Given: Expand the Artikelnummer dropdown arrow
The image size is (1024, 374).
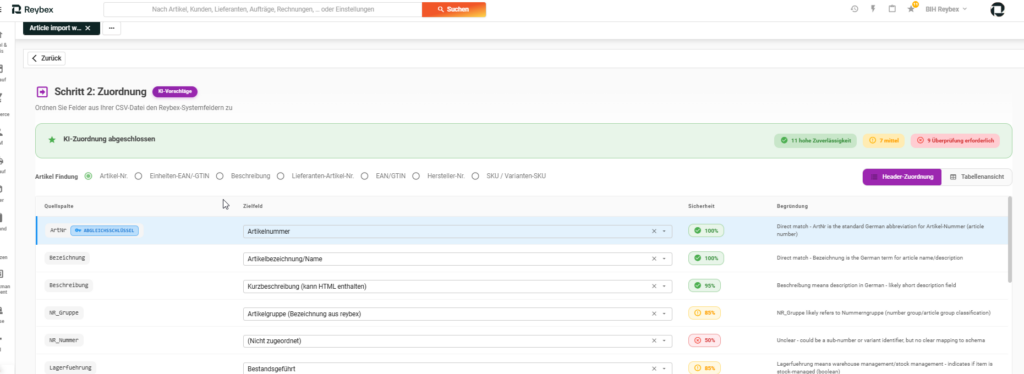Looking at the screenshot, I should coord(665,231).
